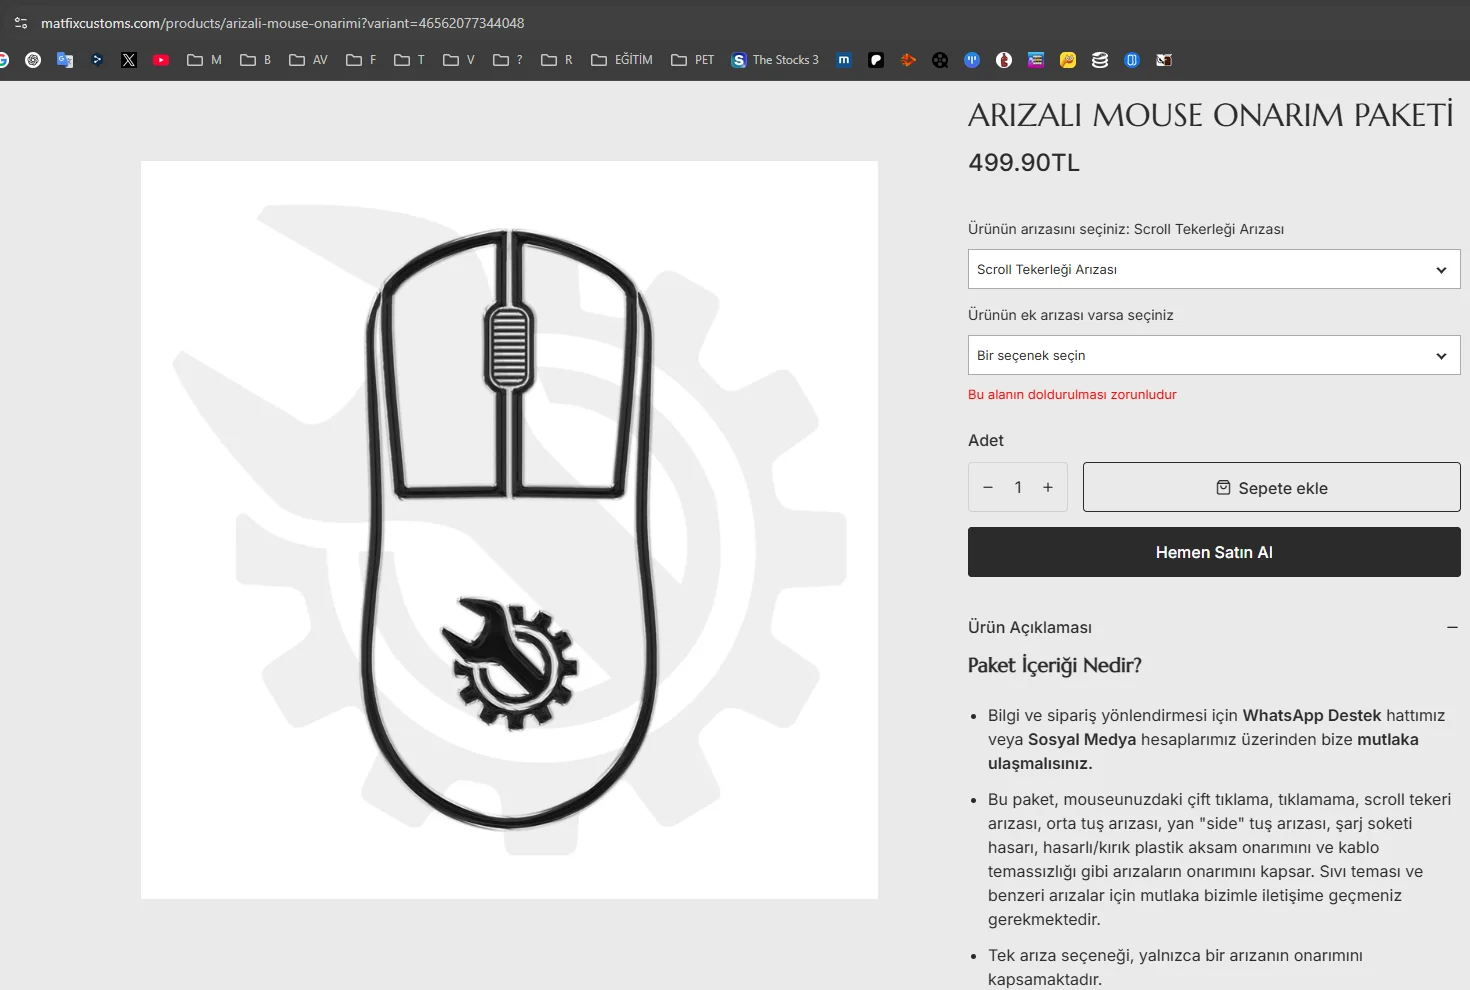Open the R bookmarks folder
This screenshot has height=990, width=1470.
pos(557,60)
